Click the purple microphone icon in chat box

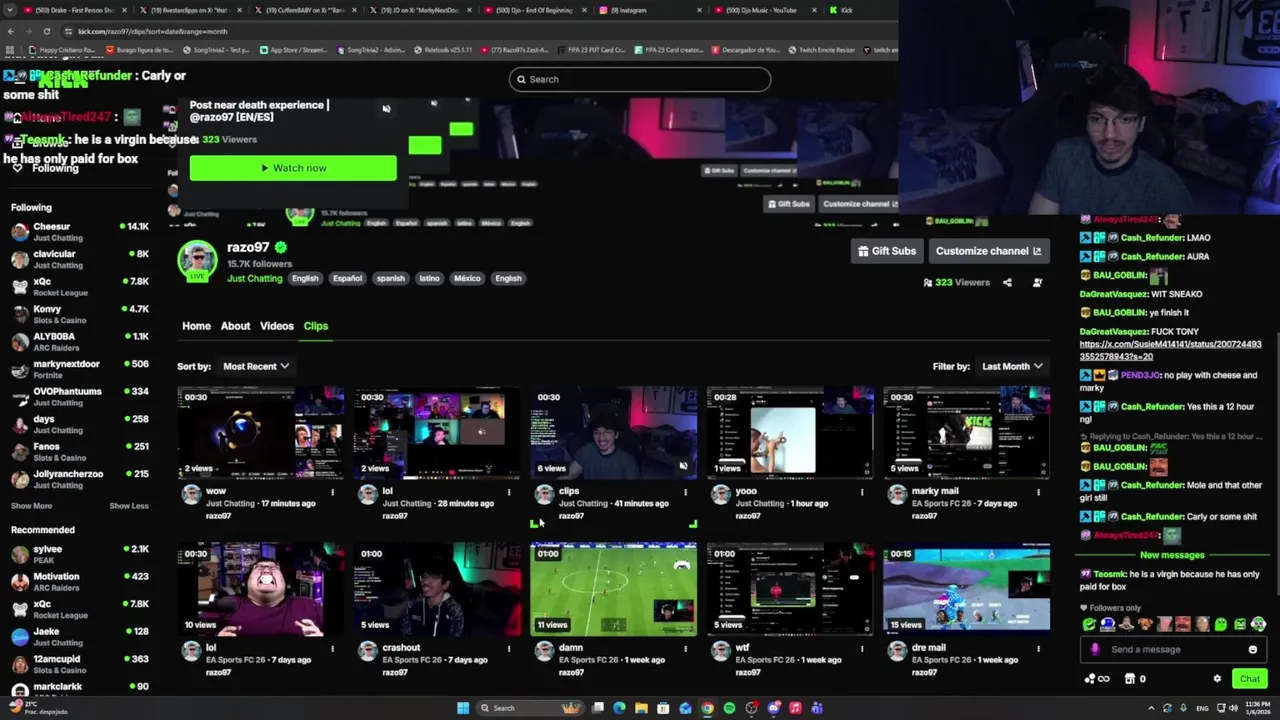coord(1094,649)
